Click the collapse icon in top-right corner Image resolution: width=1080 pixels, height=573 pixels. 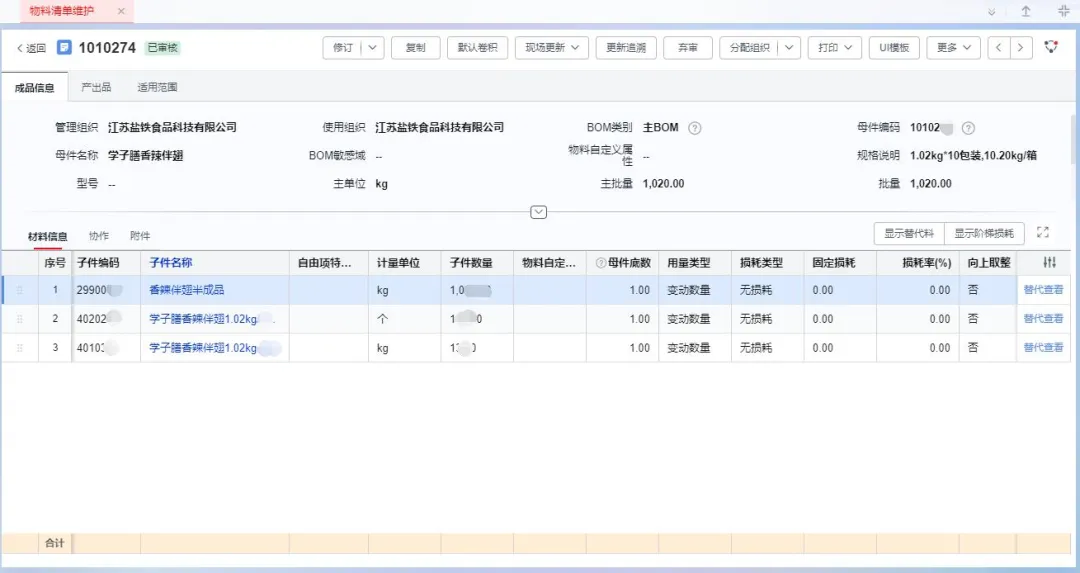1063,11
